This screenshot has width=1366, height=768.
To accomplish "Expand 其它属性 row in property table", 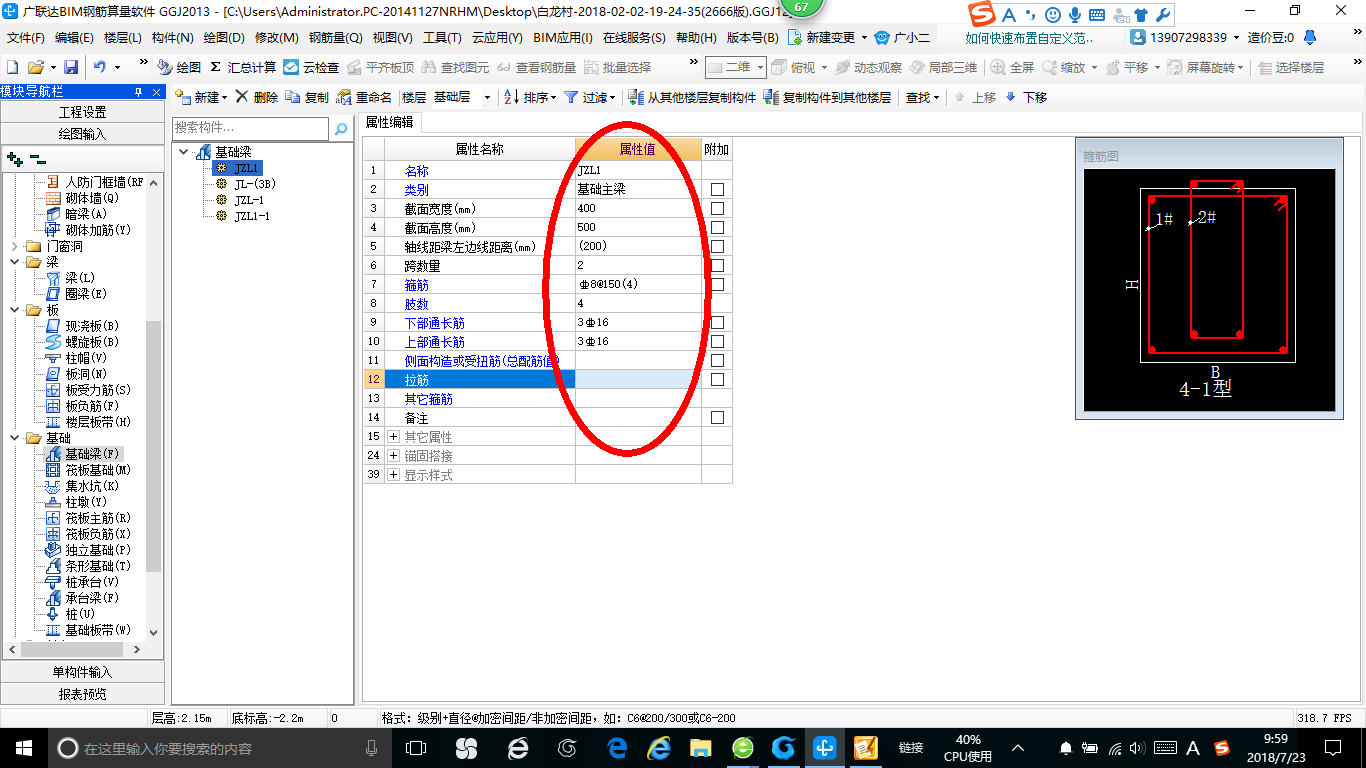I will click(x=393, y=437).
